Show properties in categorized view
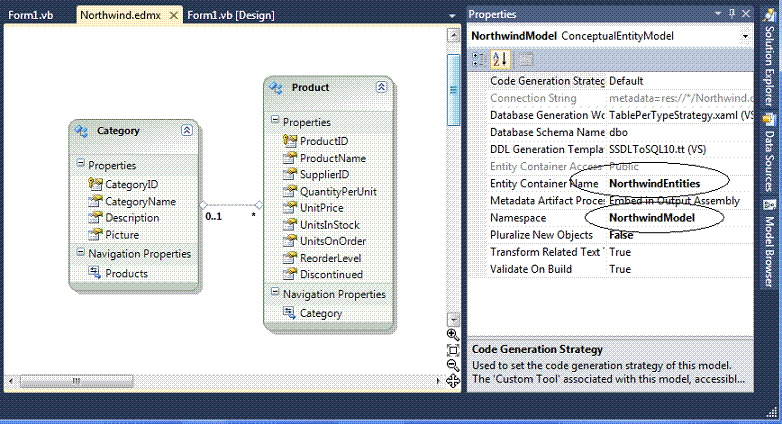This screenshot has height=425, width=782. click(x=478, y=59)
